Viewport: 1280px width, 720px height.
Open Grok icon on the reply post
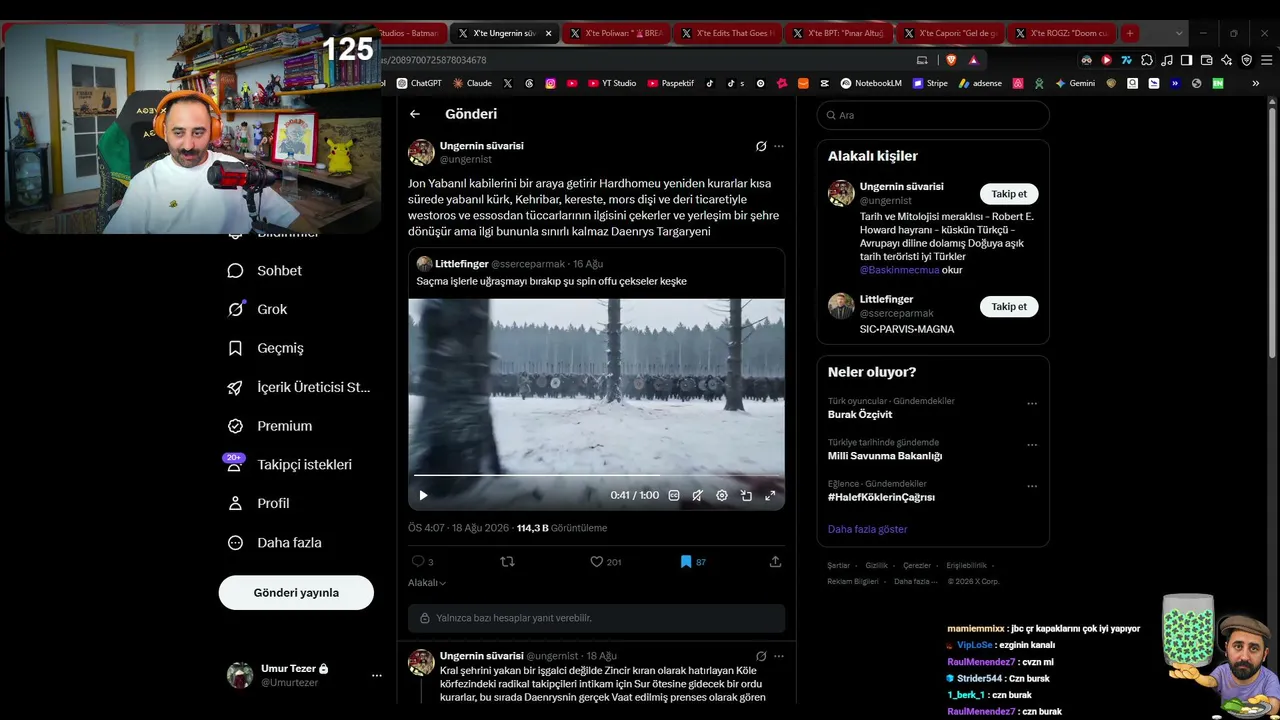pos(761,656)
